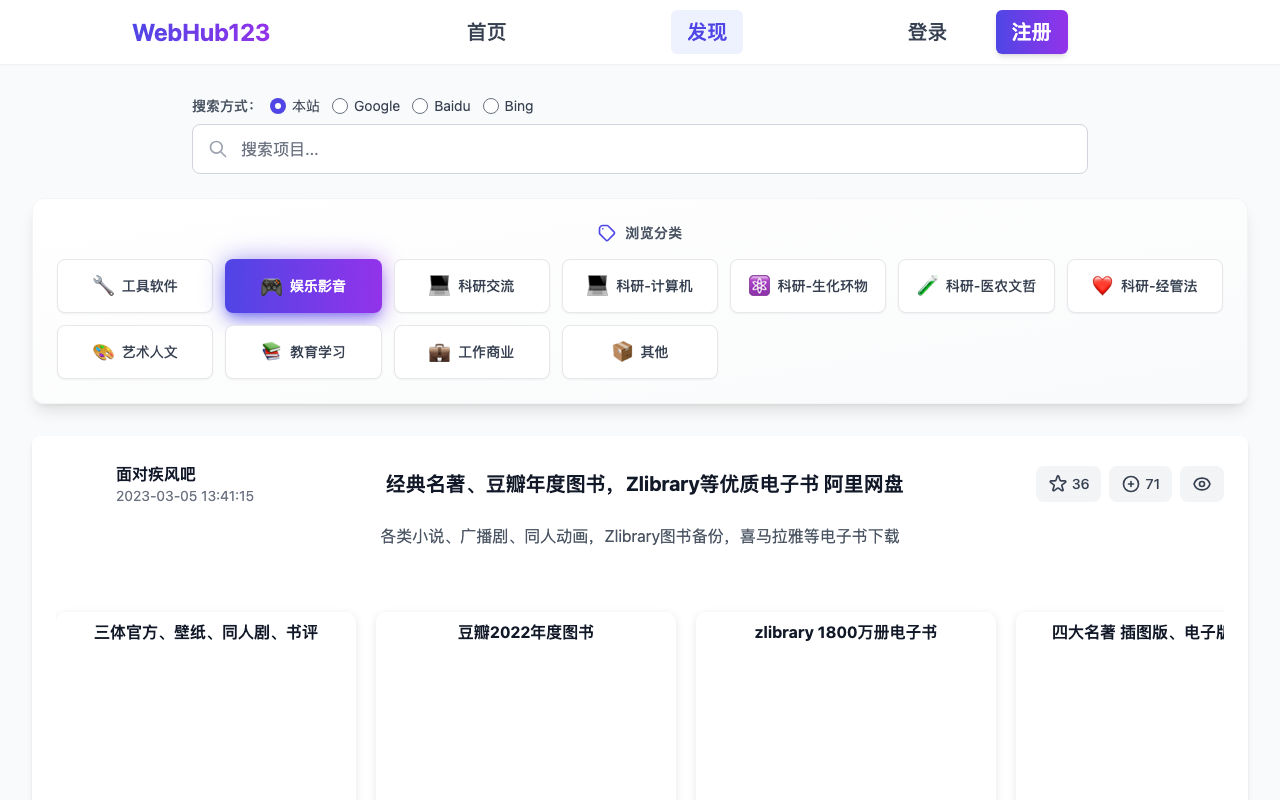
Task: Click the heart icon for 科研-经管法
Action: coord(1102,286)
